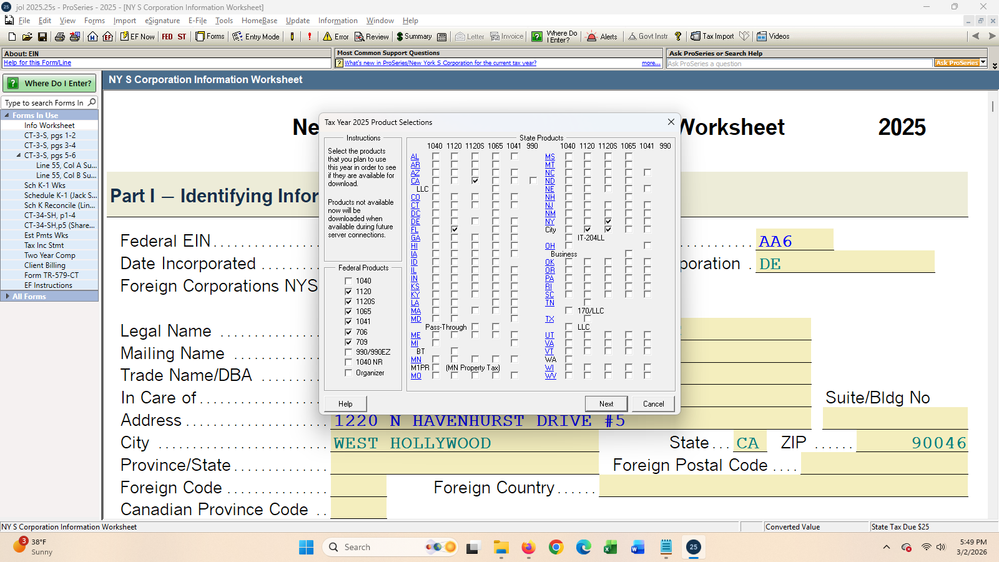The image size is (999, 562).
Task: Click the Open folder toolbar icon
Action: (27, 36)
